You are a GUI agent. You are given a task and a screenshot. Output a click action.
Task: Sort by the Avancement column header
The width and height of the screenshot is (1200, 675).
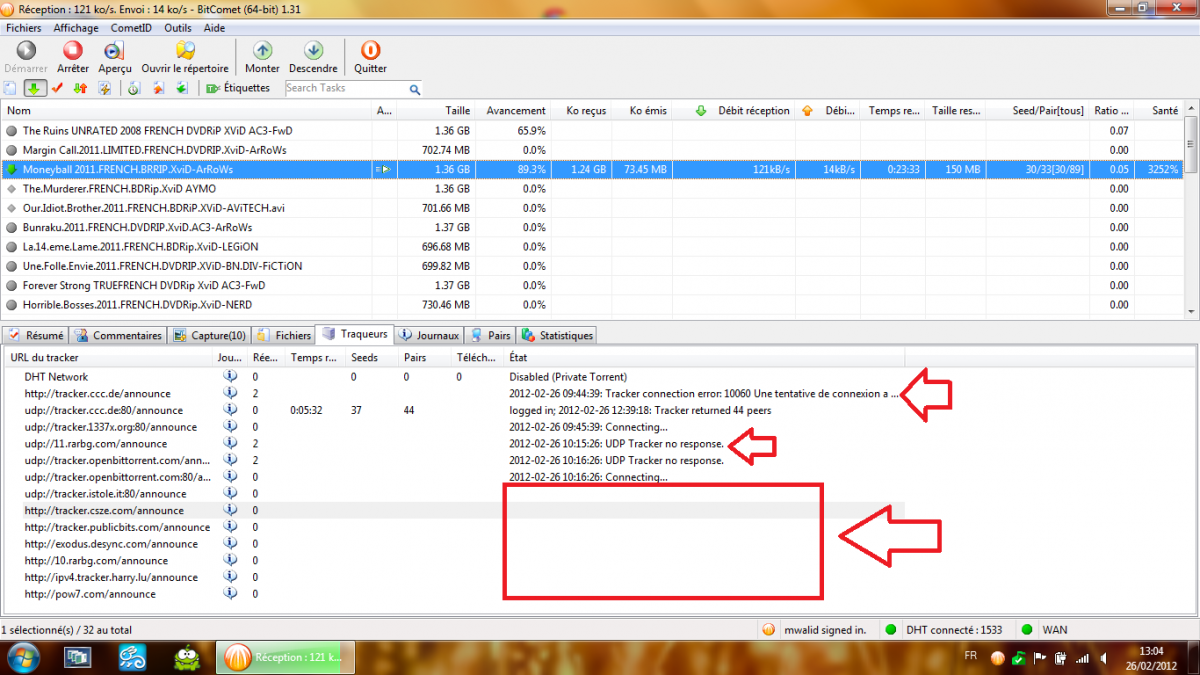coord(512,111)
